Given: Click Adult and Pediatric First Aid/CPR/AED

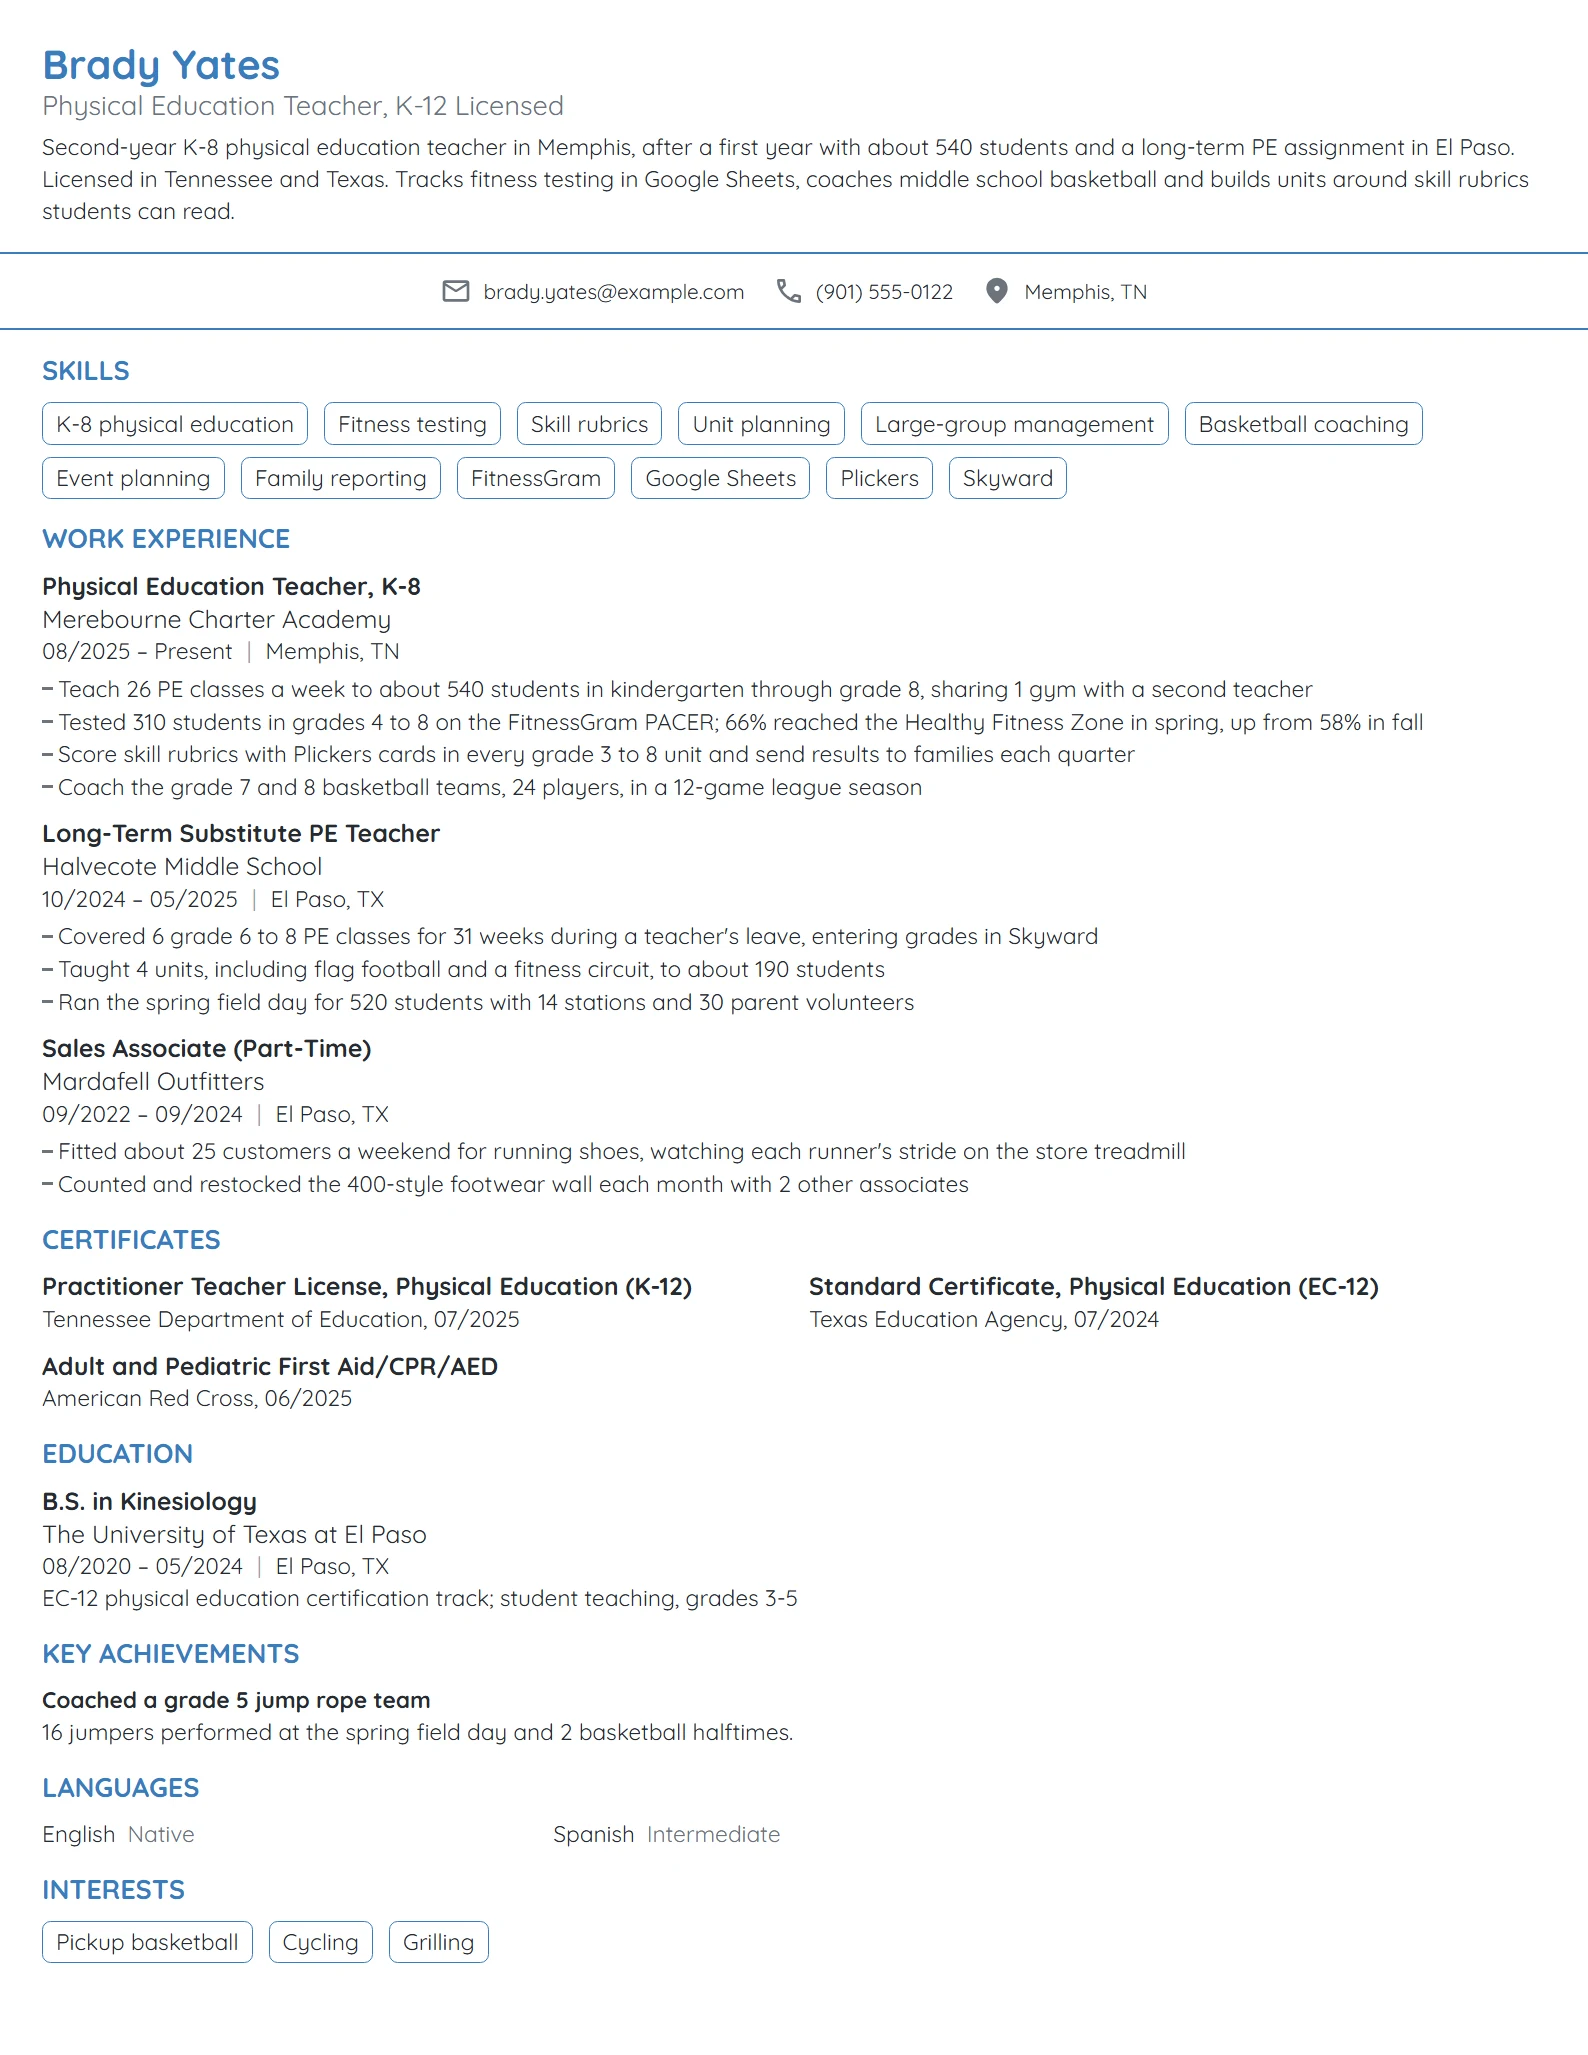Looking at the screenshot, I should coord(270,1366).
